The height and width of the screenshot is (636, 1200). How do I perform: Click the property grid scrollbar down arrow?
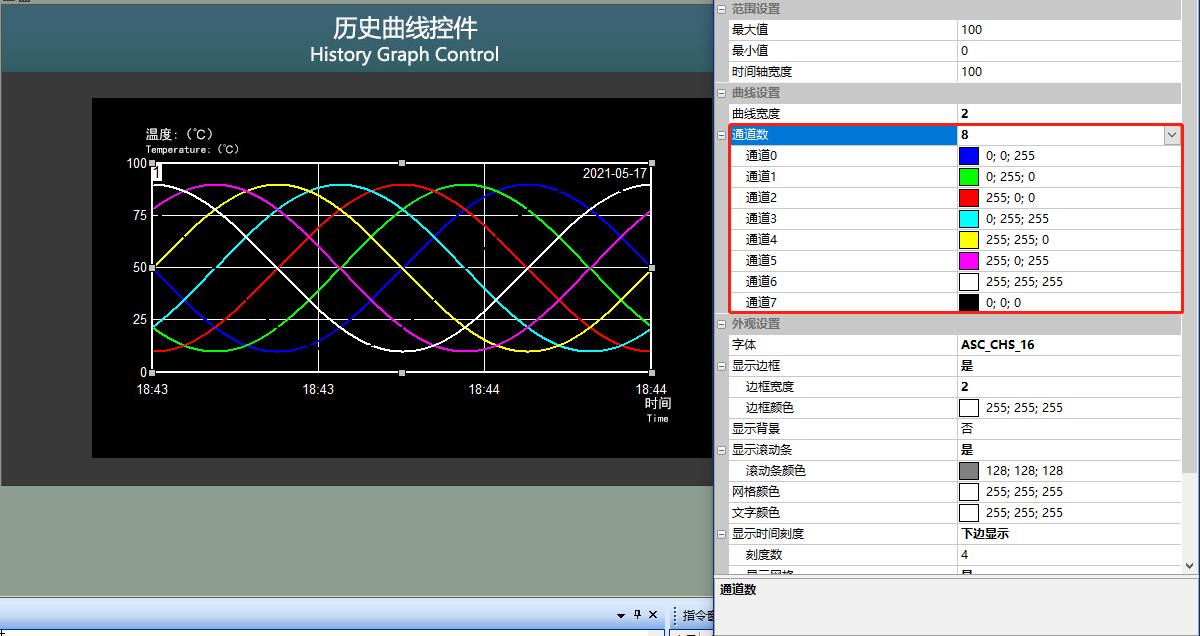[x=1190, y=566]
